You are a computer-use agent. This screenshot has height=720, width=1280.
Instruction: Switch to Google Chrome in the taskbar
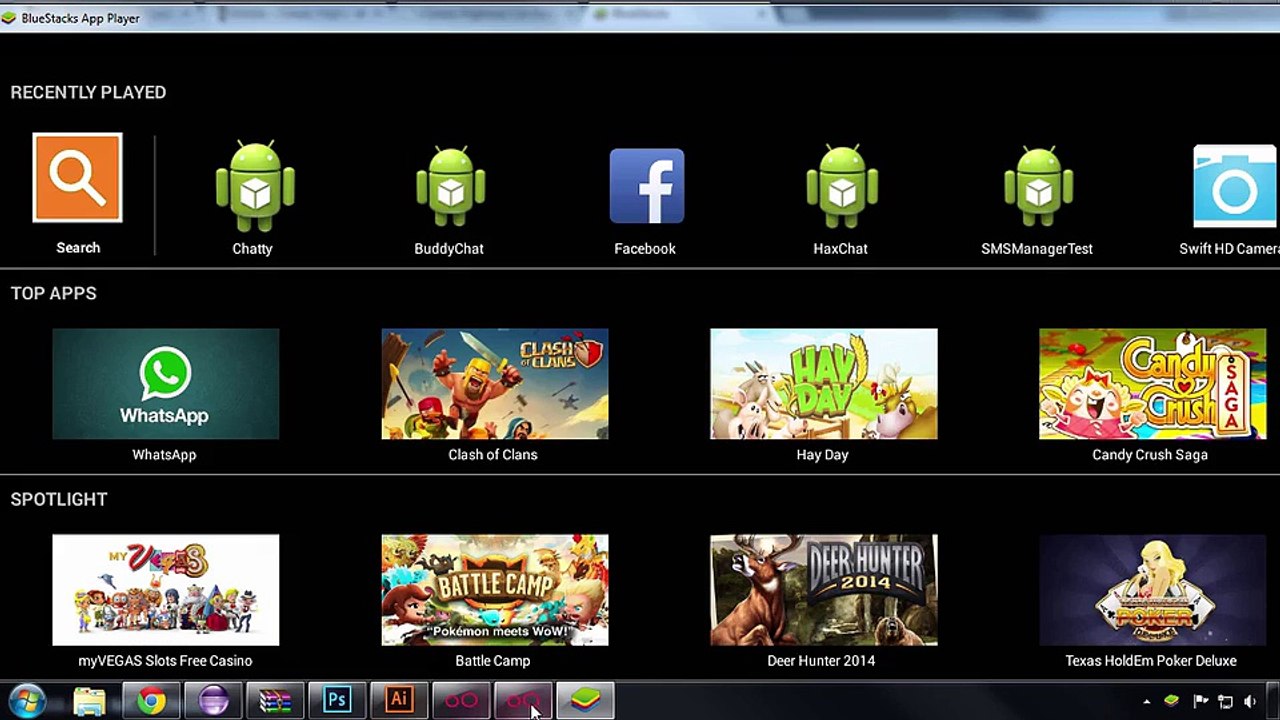click(x=151, y=701)
